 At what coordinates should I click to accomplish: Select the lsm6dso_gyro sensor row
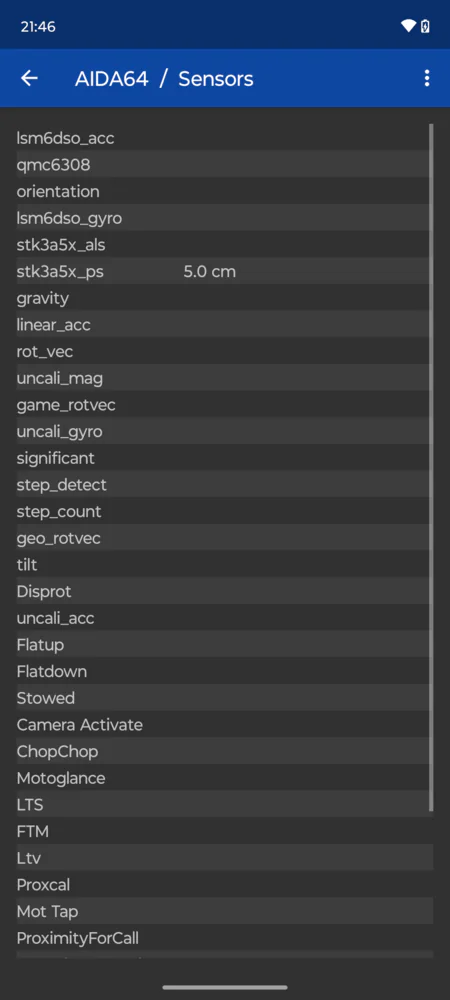click(x=225, y=218)
